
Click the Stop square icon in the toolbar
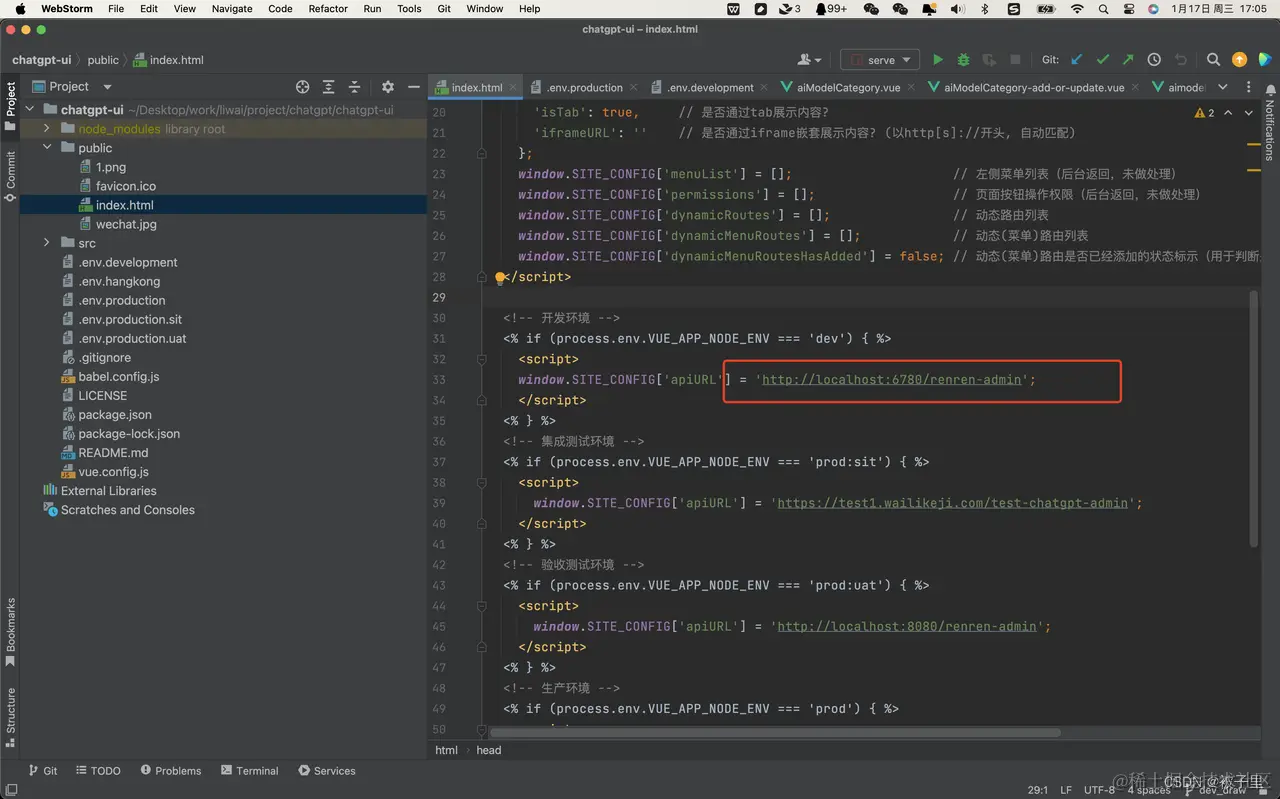point(1015,60)
